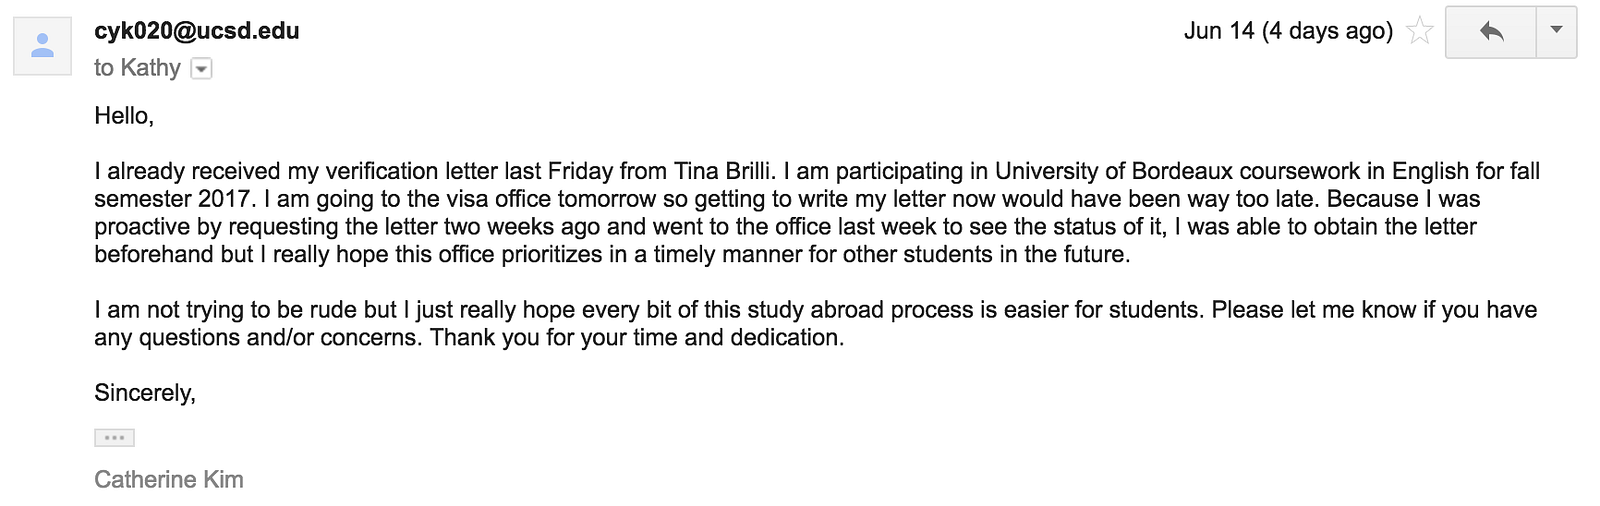Click the sender's profile avatar icon

42,46
